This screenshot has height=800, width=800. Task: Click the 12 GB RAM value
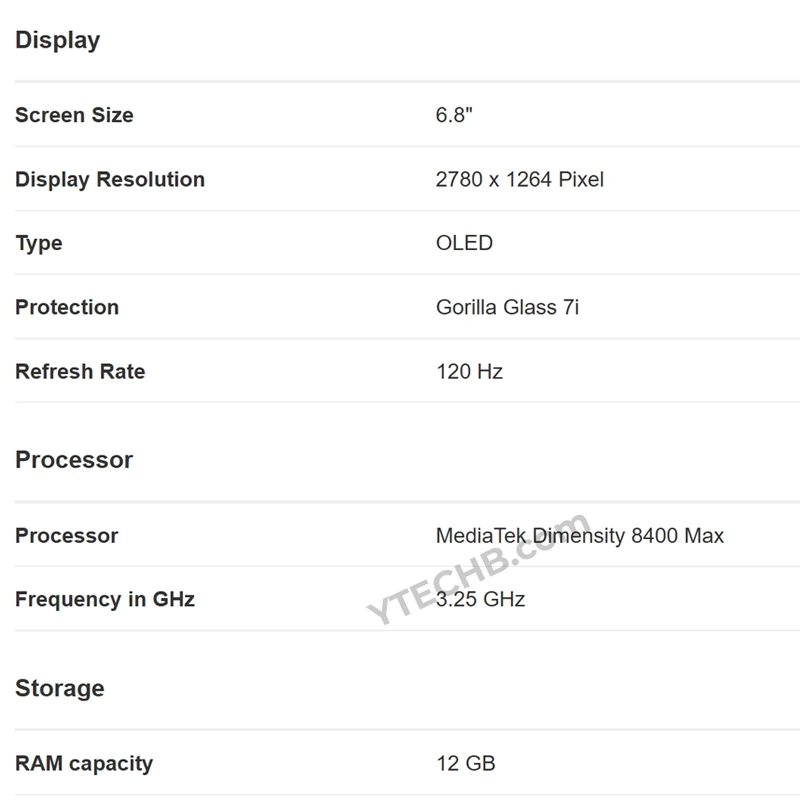click(465, 763)
